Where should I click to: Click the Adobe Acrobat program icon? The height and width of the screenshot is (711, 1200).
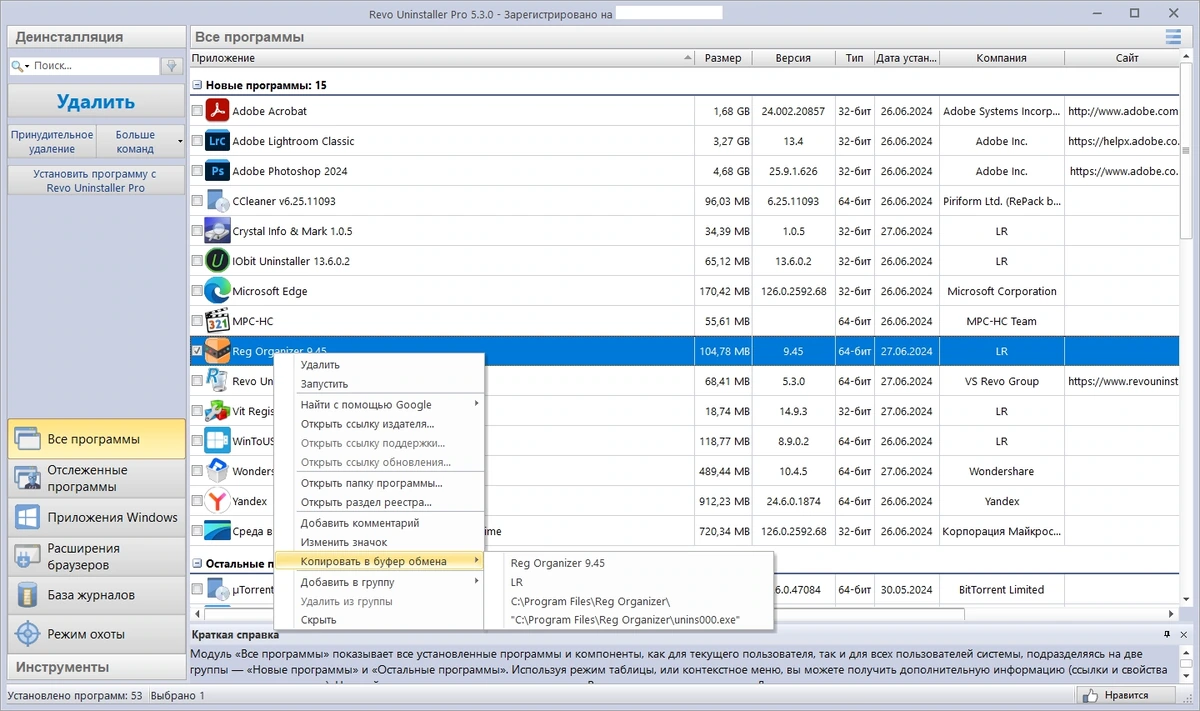coord(217,111)
